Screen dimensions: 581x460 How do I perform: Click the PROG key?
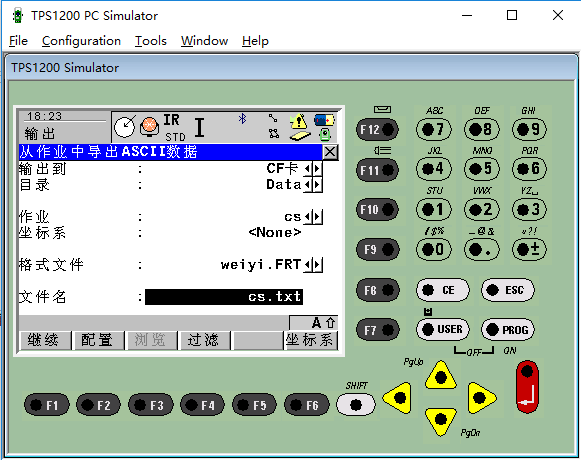508,329
